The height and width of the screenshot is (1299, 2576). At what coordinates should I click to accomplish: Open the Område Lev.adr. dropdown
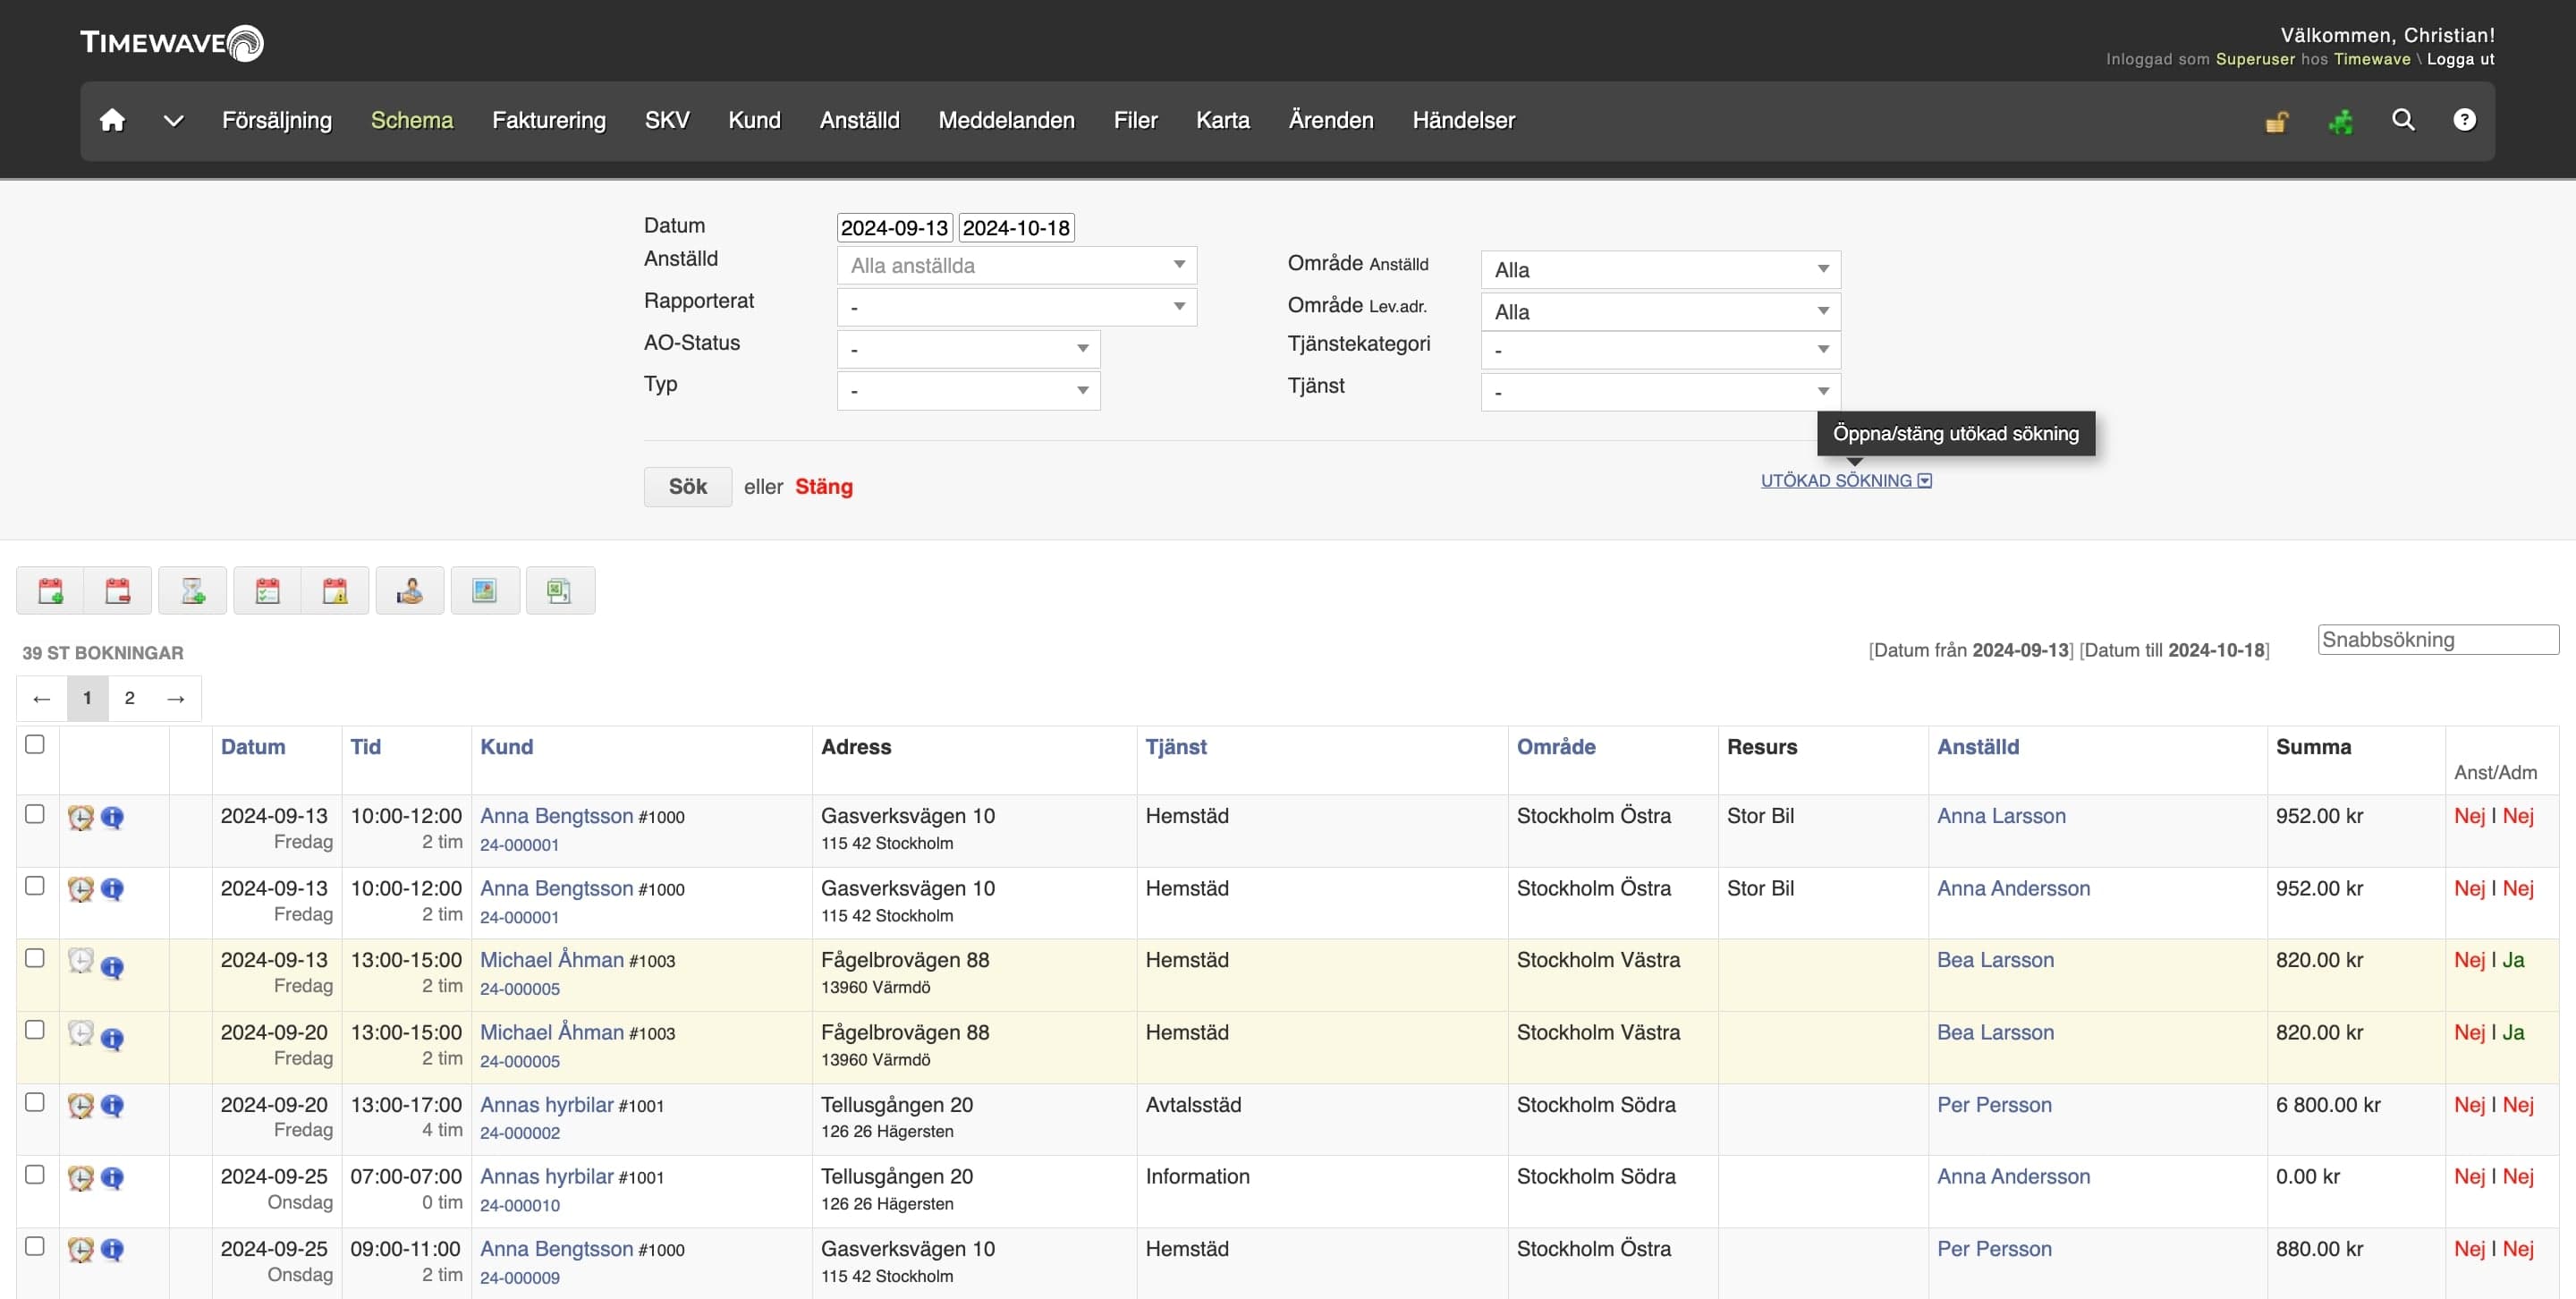[x=1660, y=312]
